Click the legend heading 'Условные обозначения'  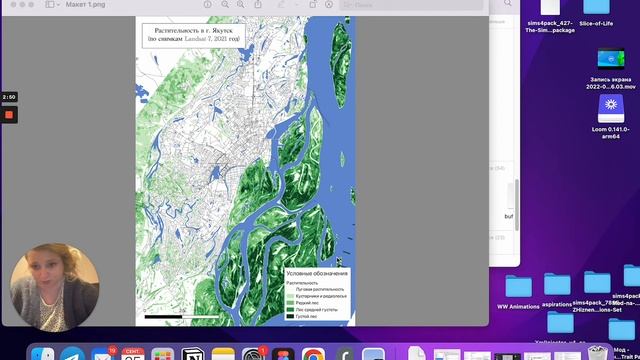pyautogui.click(x=317, y=274)
